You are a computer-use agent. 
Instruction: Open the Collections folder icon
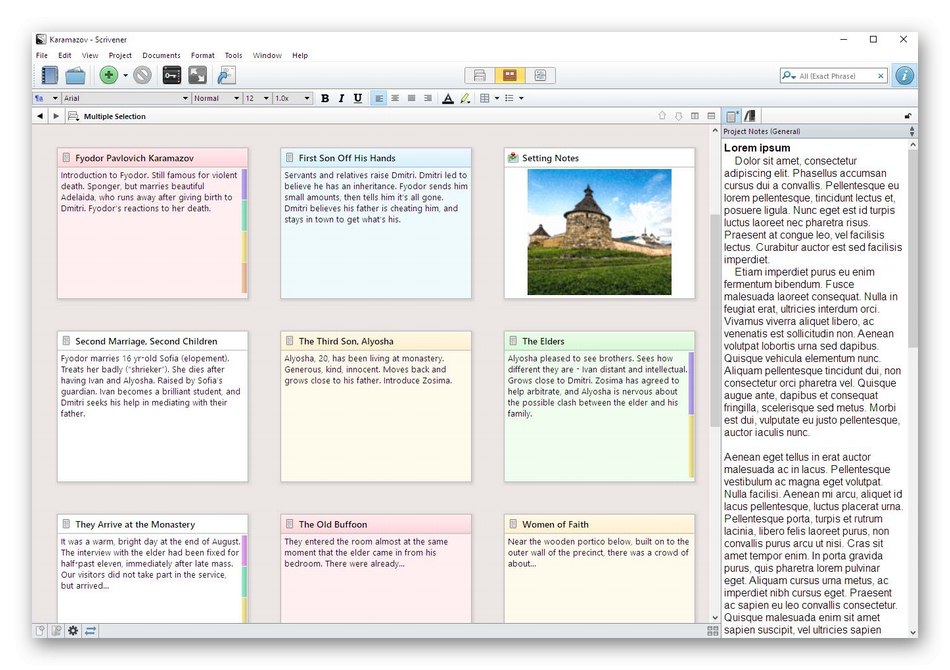75,75
